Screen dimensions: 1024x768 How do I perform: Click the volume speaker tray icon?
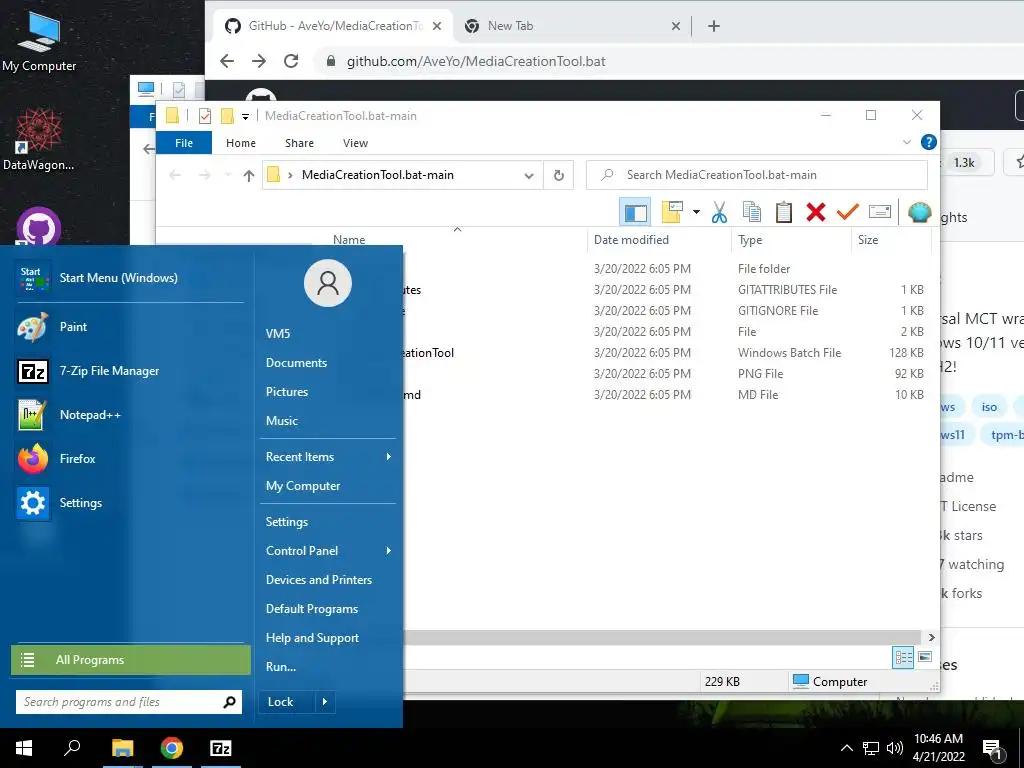(x=894, y=748)
